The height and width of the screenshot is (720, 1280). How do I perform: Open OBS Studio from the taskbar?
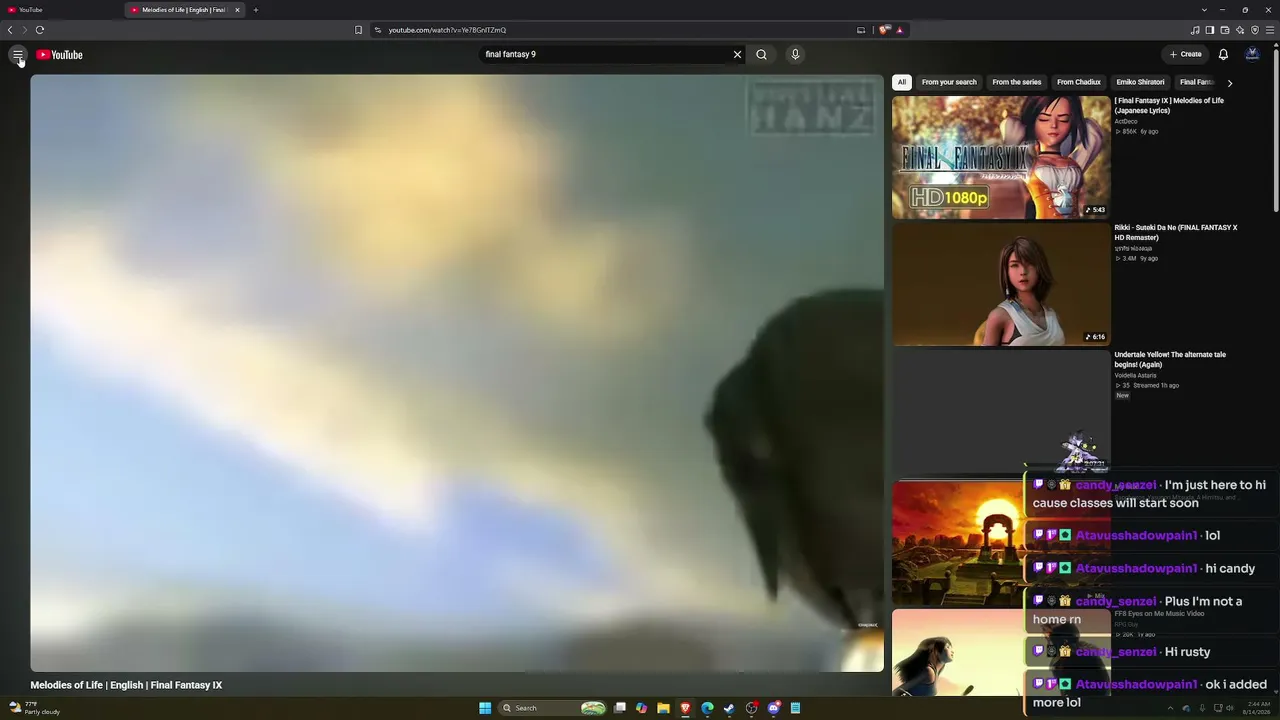751,708
